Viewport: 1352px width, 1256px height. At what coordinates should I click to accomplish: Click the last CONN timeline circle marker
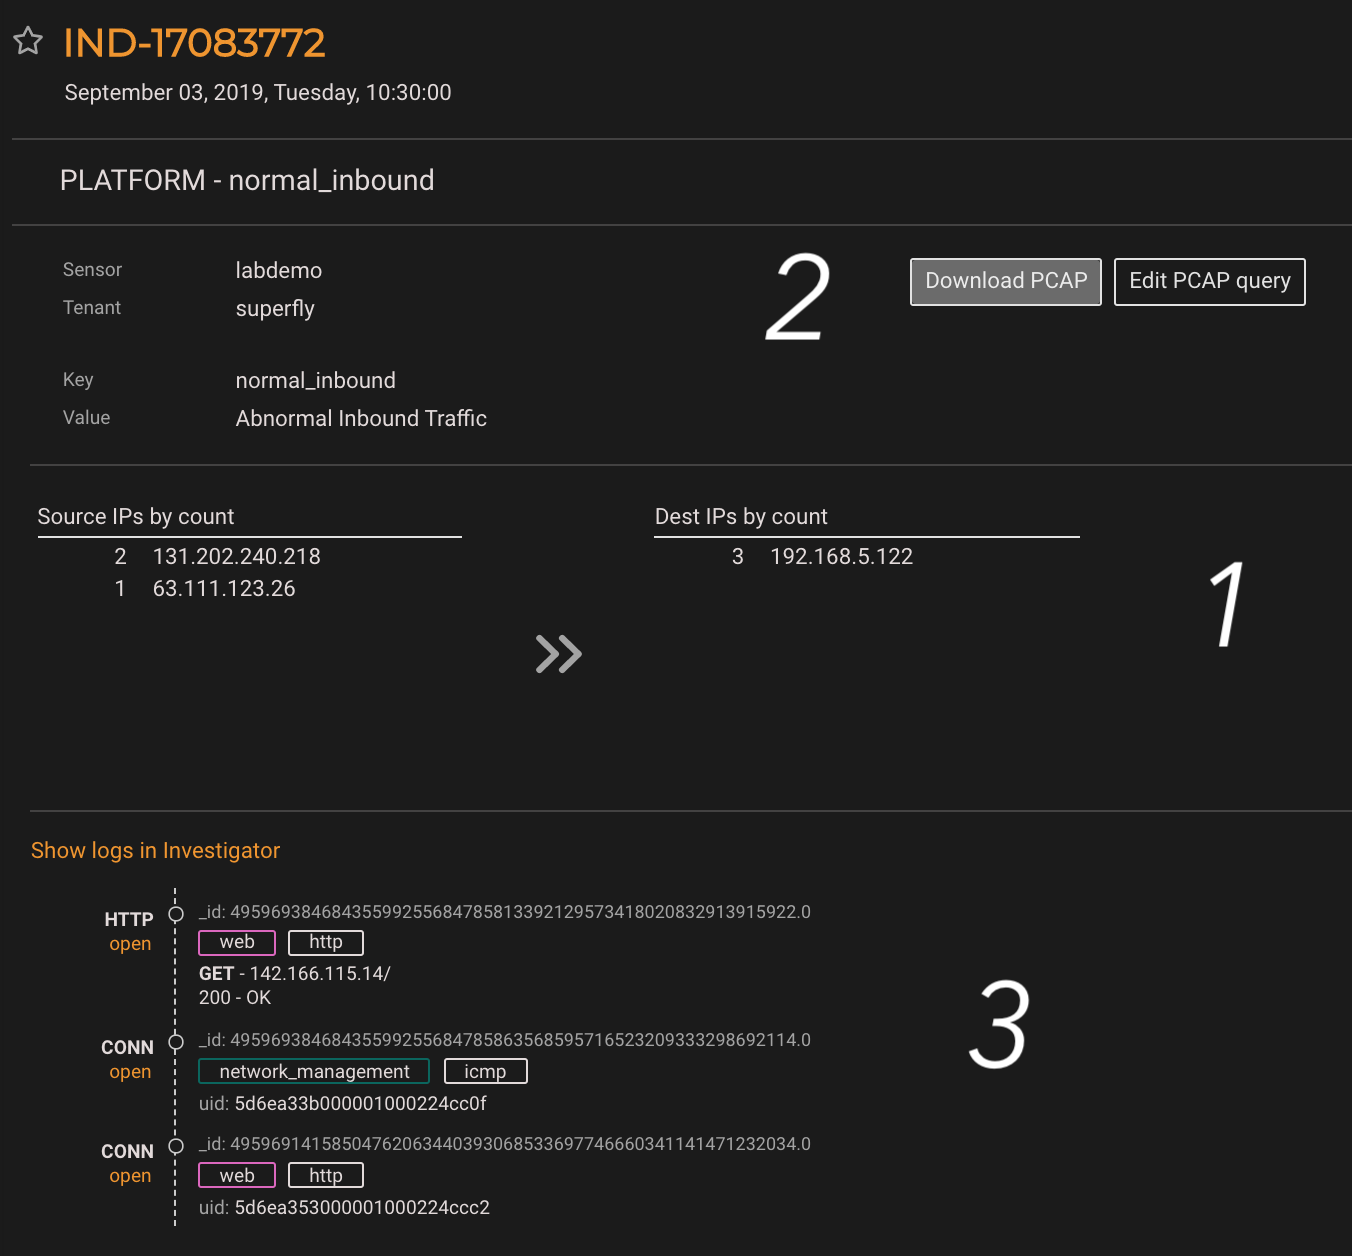click(176, 1146)
